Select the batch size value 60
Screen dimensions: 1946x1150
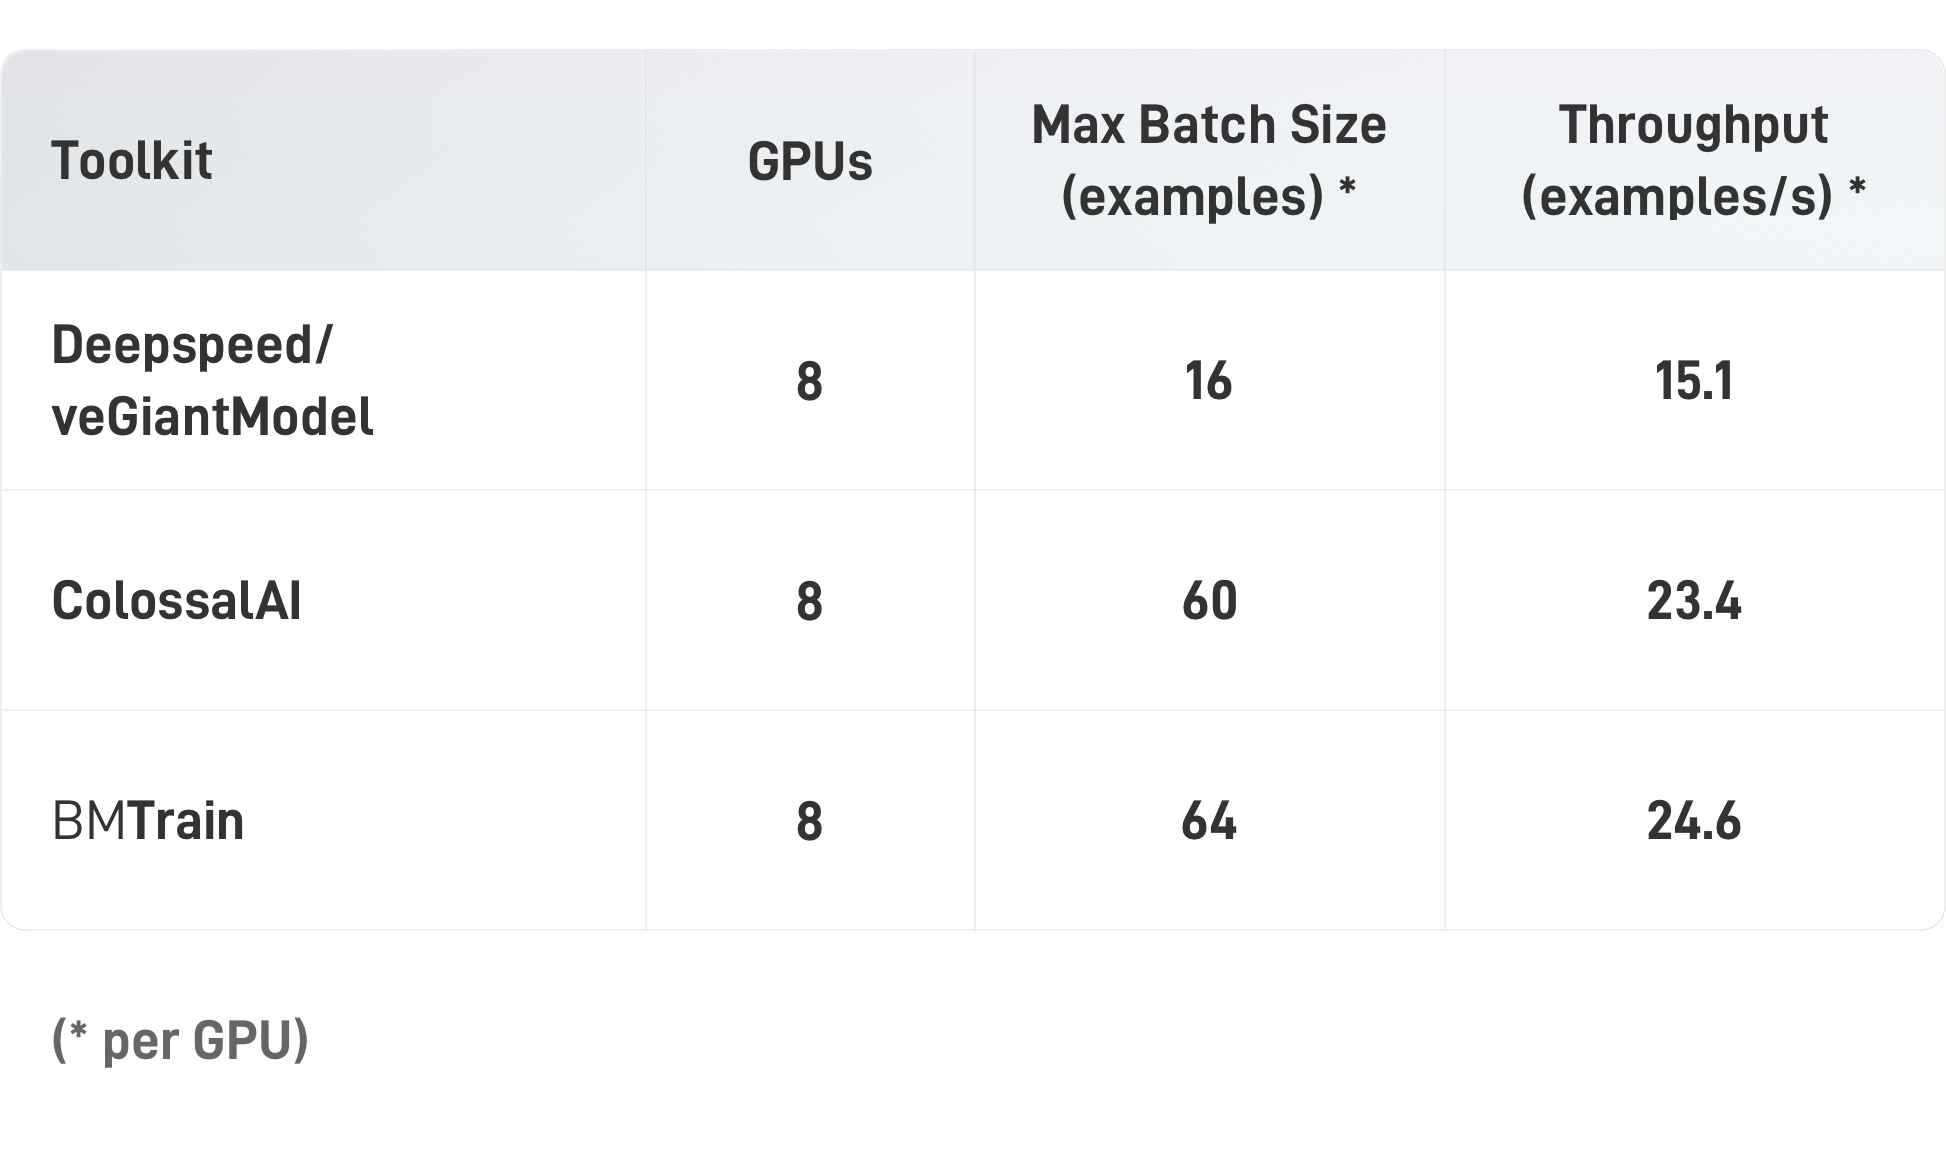[x=1209, y=602]
